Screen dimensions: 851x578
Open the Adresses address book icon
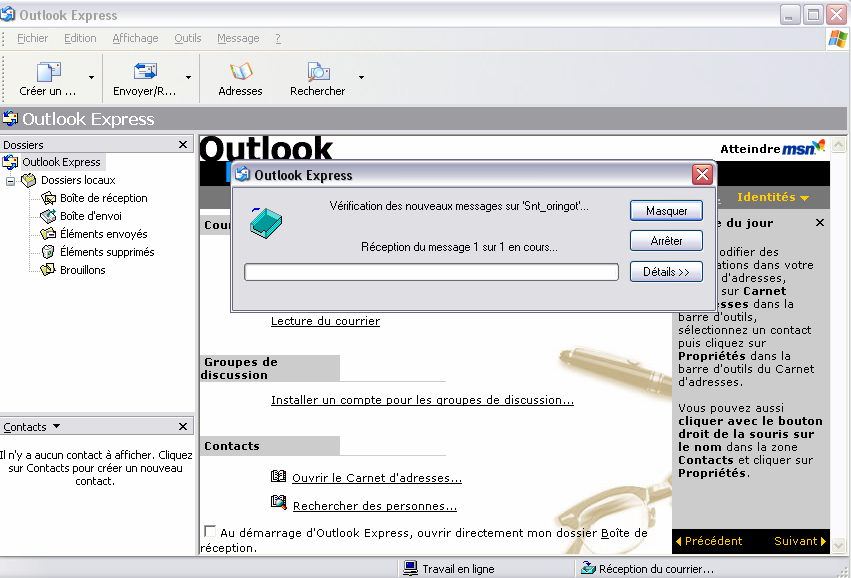[x=240, y=71]
